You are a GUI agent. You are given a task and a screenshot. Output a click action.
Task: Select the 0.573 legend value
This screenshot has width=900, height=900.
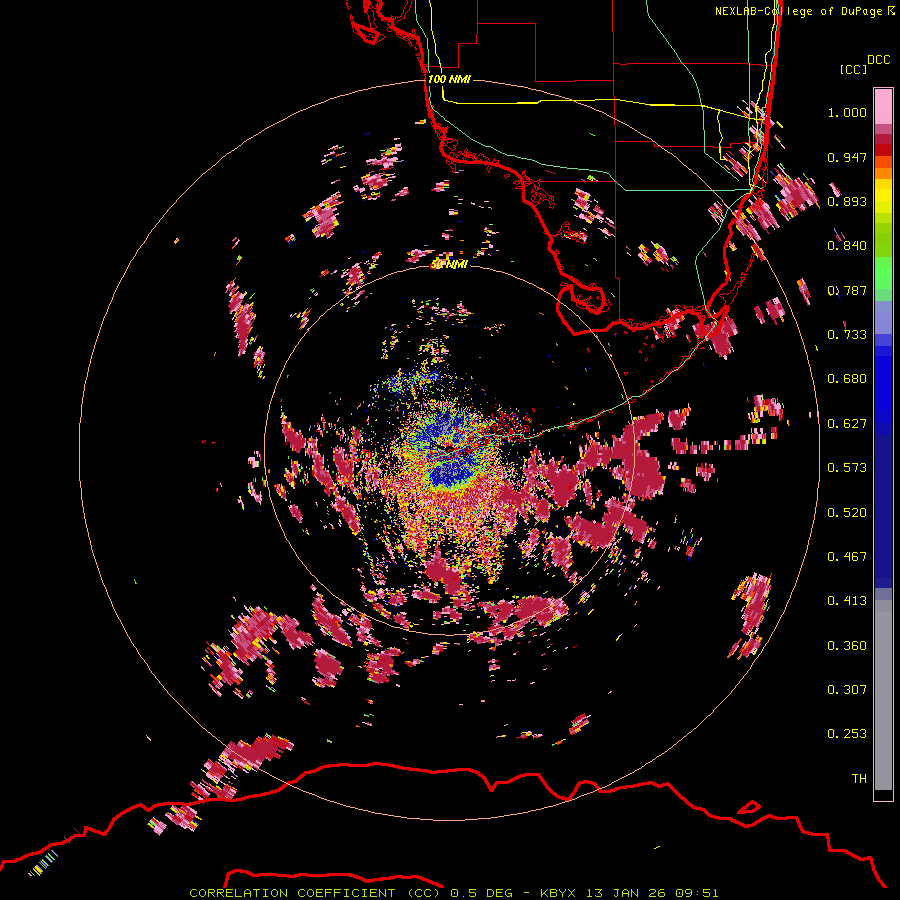click(847, 468)
